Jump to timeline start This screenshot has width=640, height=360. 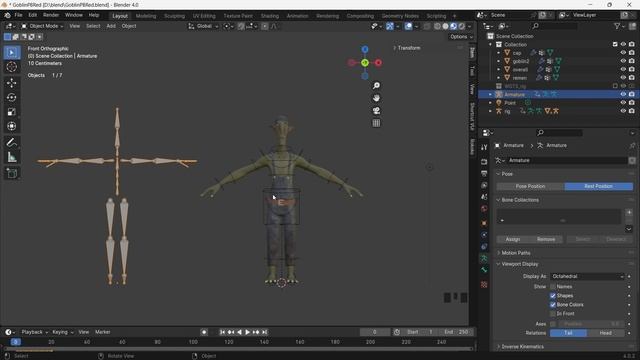pyautogui.click(x=222, y=332)
